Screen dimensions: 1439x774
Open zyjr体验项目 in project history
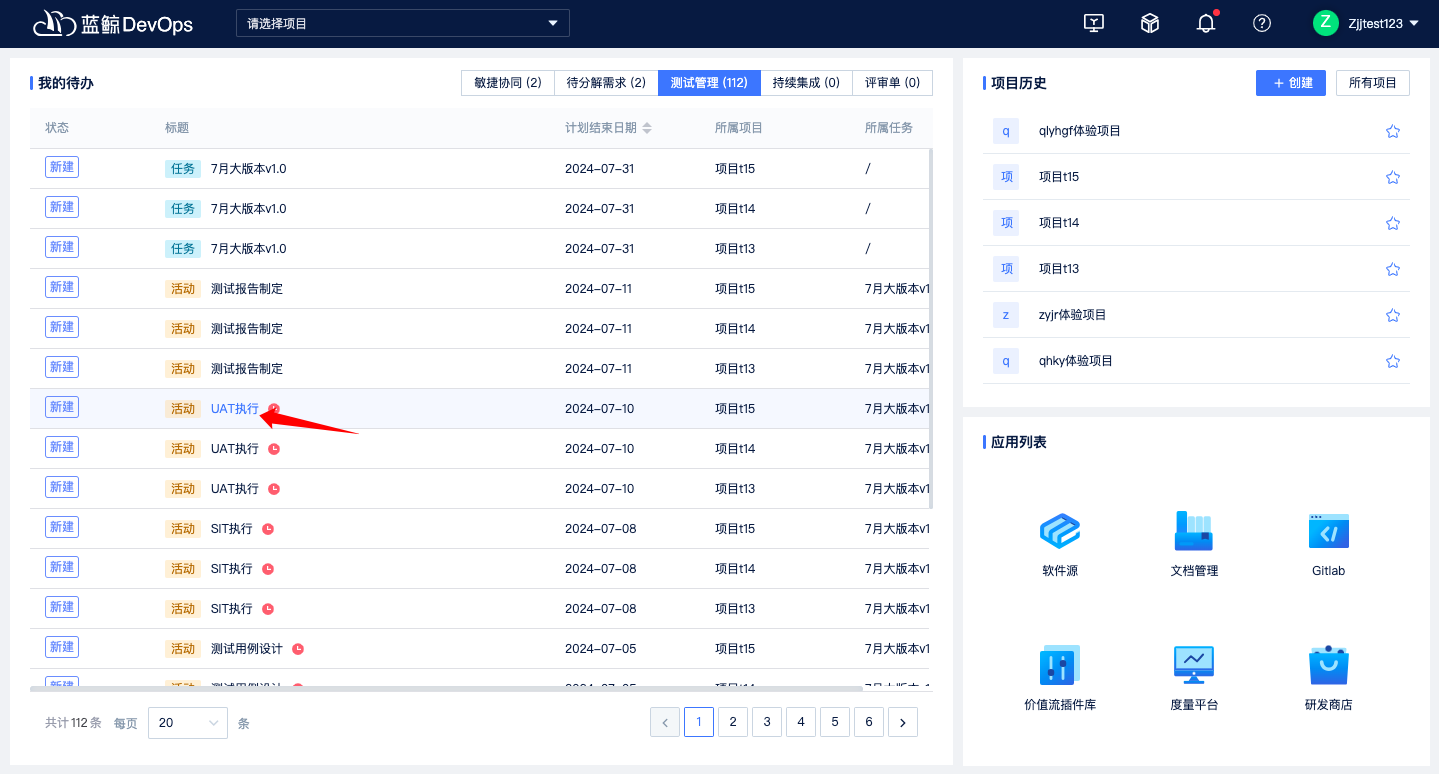pyautogui.click(x=1073, y=315)
